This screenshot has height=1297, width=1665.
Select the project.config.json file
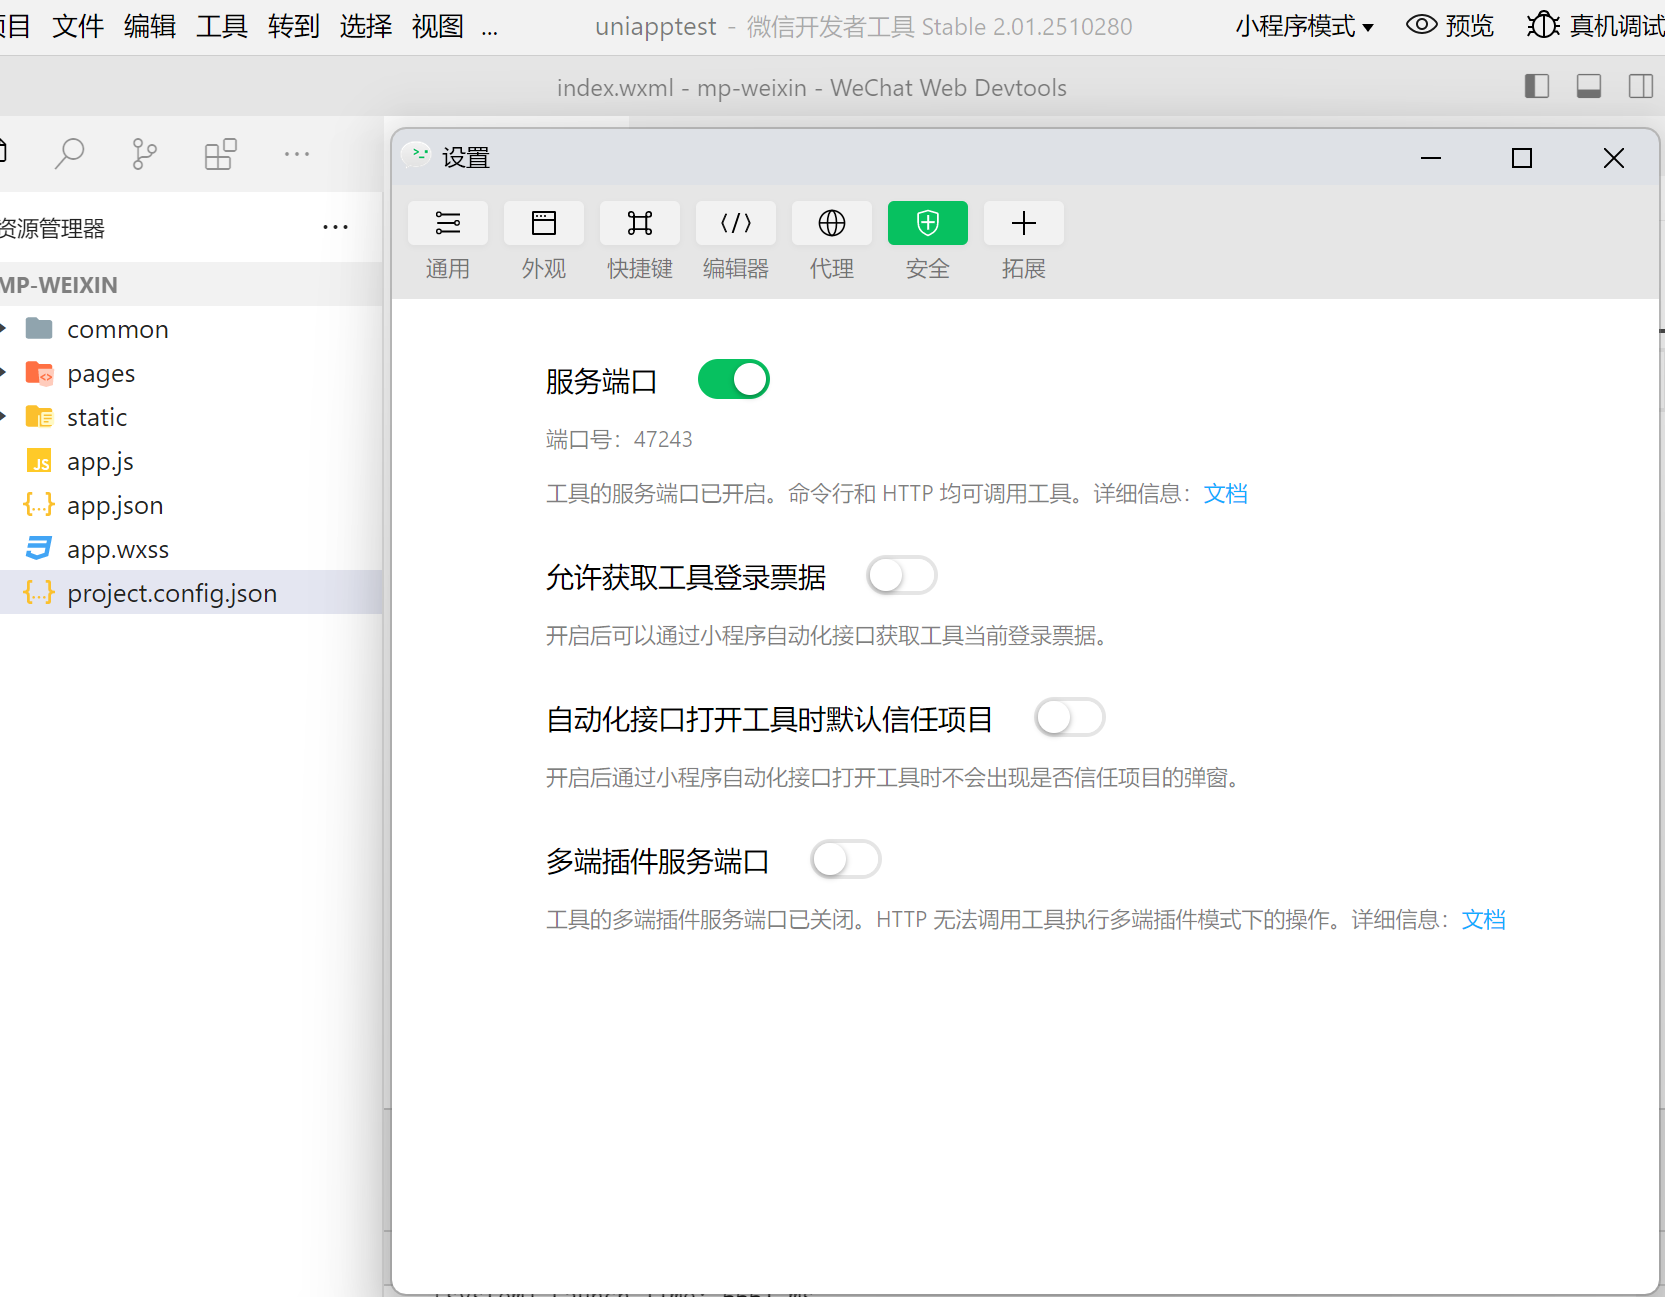pos(171,593)
